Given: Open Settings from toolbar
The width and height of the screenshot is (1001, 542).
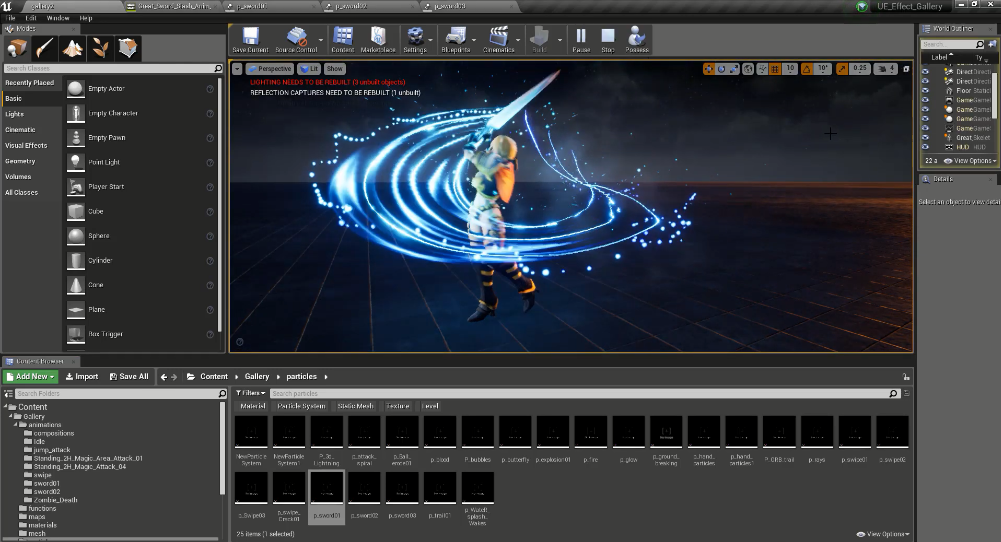Looking at the screenshot, I should point(415,40).
